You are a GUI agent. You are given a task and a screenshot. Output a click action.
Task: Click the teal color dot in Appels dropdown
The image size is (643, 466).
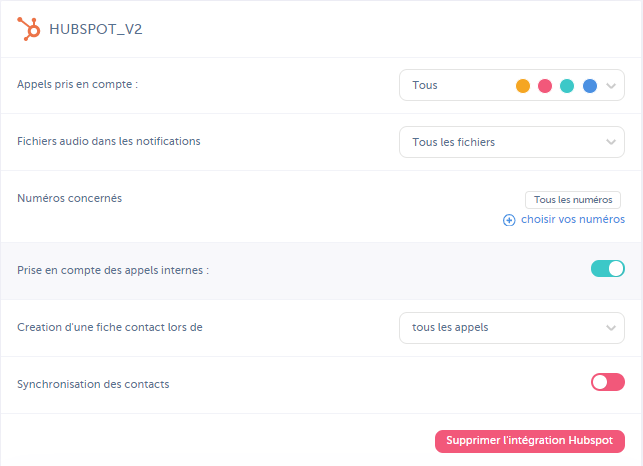click(567, 86)
